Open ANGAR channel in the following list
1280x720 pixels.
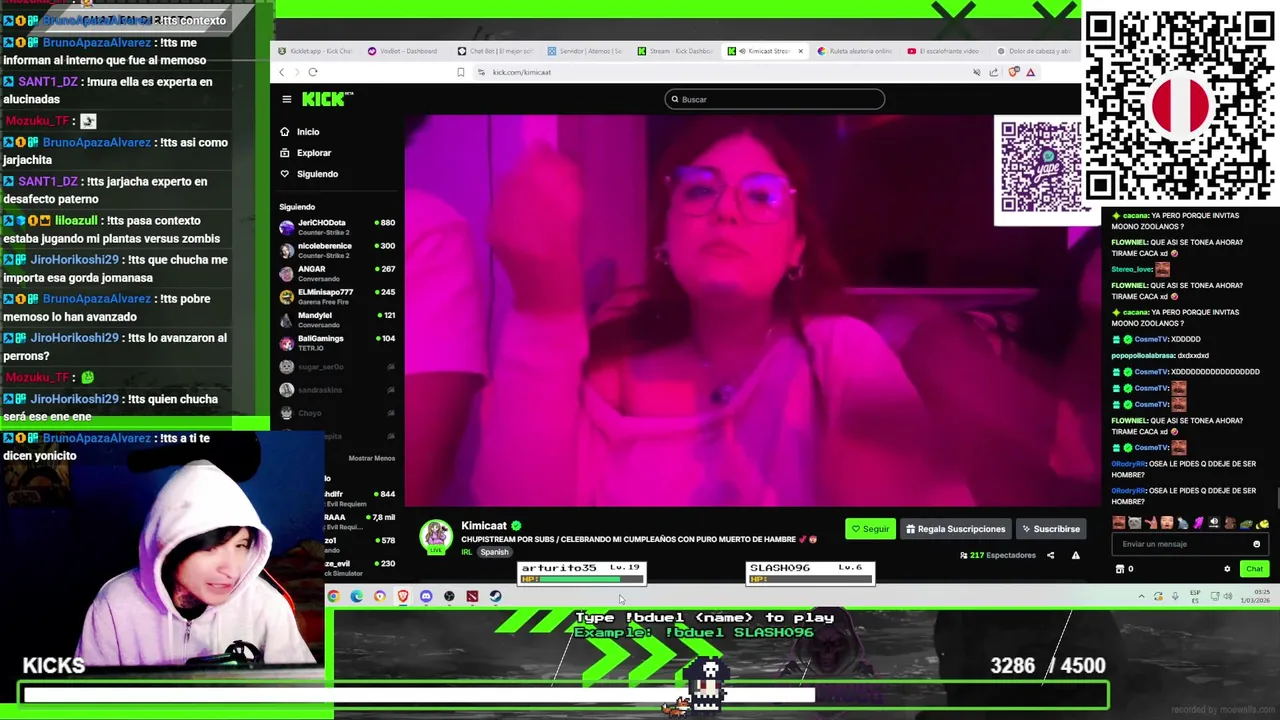(x=337, y=273)
